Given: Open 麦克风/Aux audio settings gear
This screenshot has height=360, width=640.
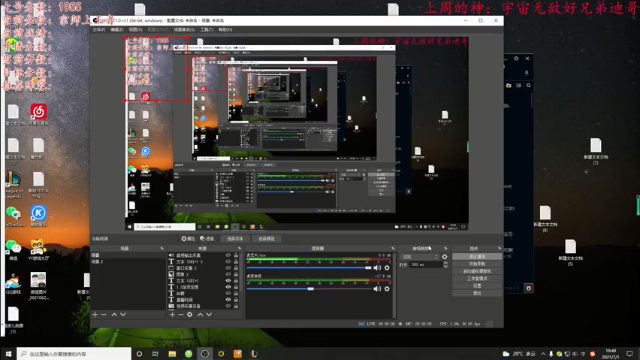Looking at the screenshot, I should 387,268.
